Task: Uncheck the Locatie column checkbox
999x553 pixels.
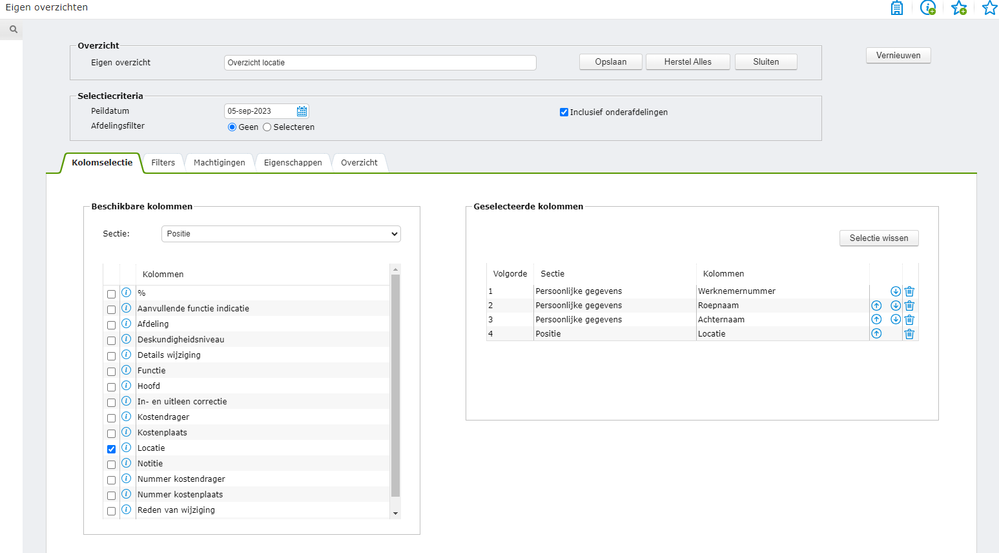Action: tap(111, 449)
